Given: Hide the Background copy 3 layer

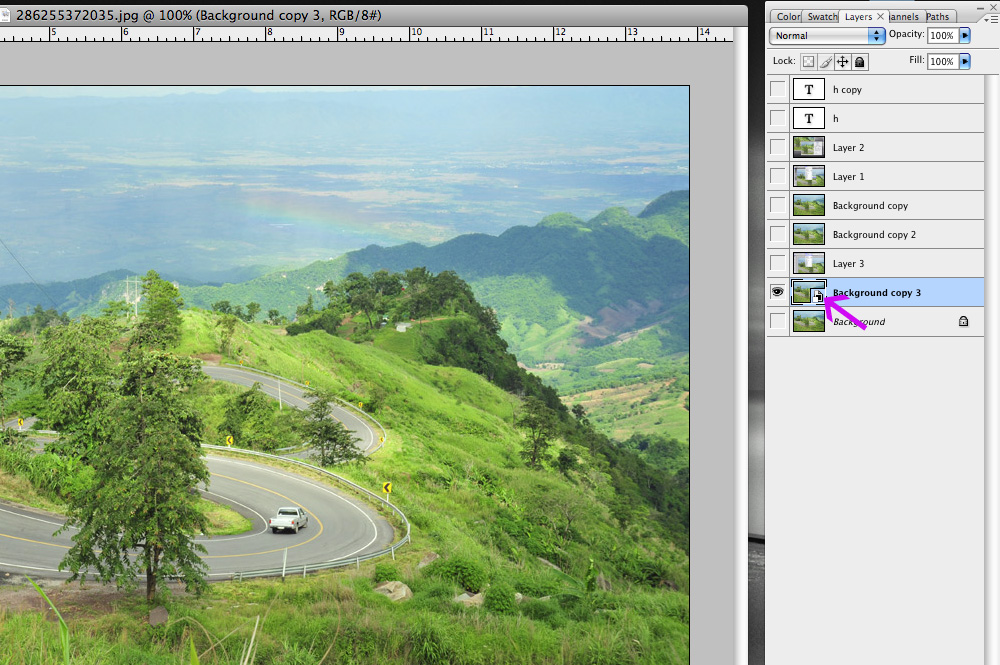Looking at the screenshot, I should [777, 292].
